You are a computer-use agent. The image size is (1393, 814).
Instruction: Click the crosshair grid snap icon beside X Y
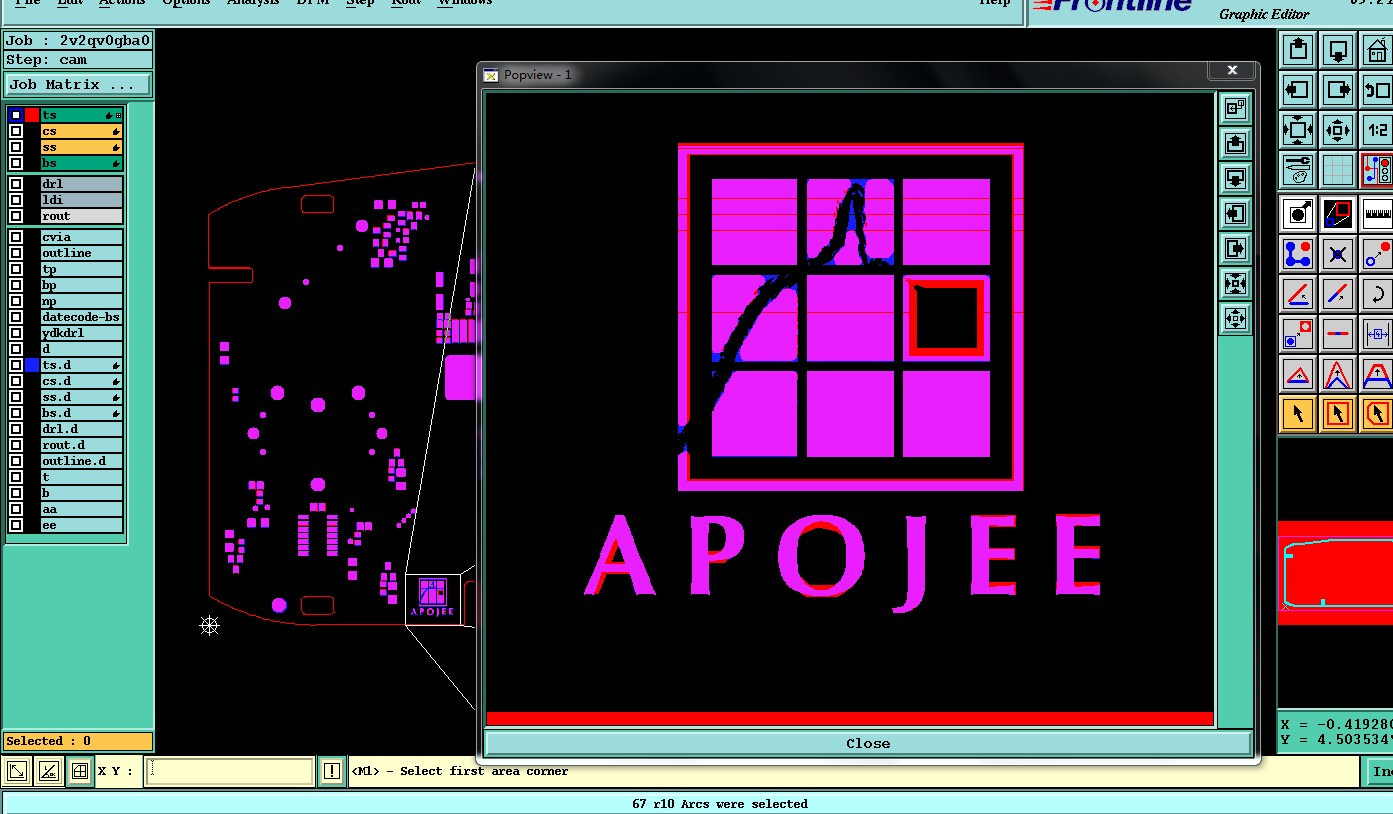[x=80, y=771]
